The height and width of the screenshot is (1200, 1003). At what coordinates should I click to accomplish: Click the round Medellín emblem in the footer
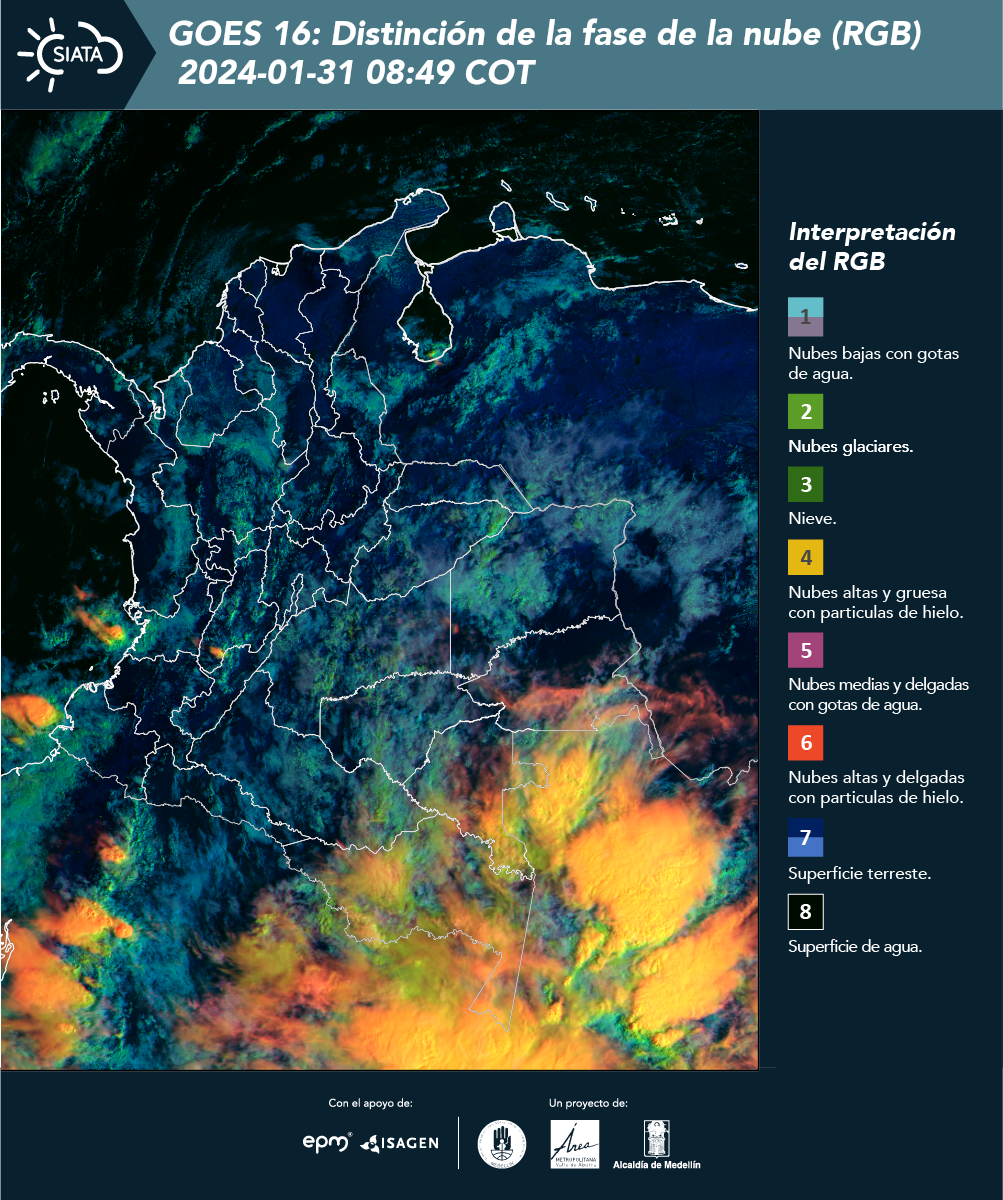pos(502,1144)
